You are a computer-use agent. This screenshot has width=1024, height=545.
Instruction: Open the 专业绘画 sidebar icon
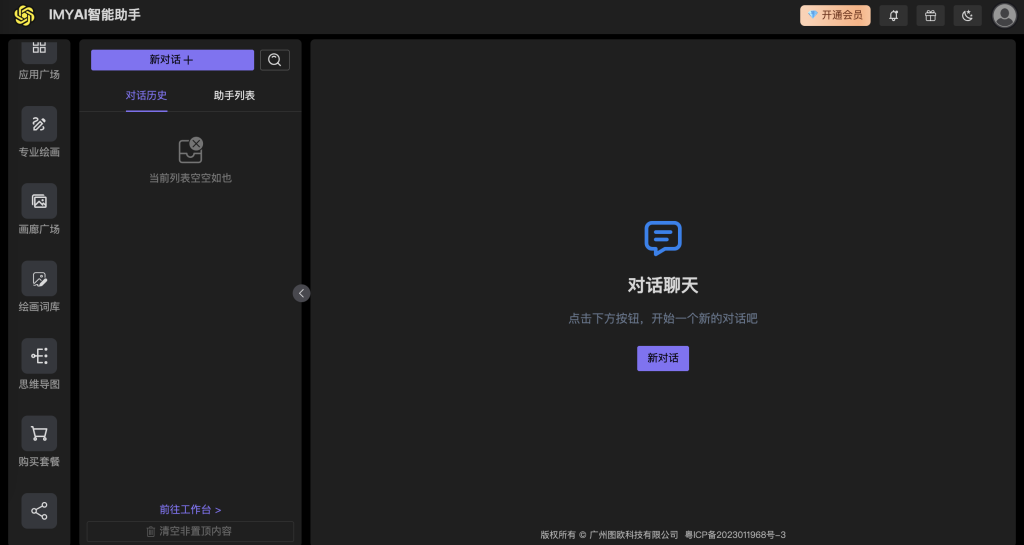(x=39, y=123)
